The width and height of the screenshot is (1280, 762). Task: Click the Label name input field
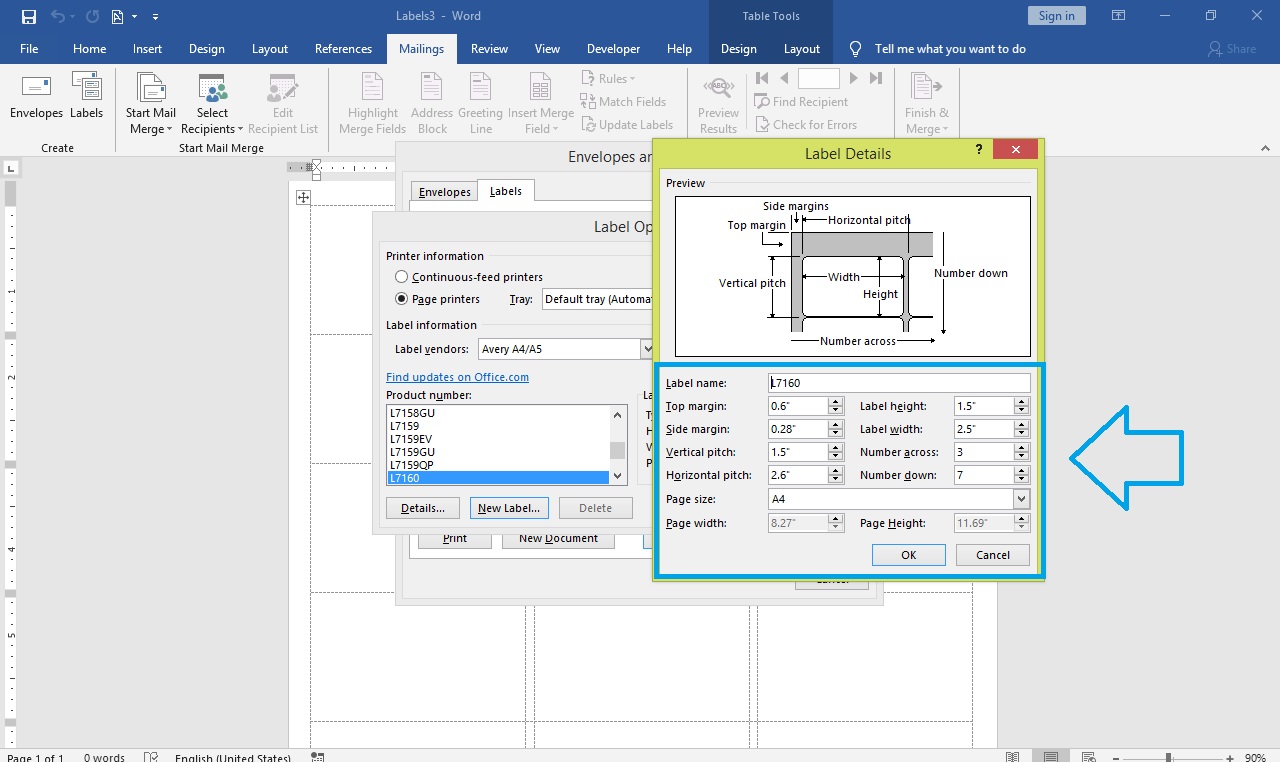pos(898,383)
